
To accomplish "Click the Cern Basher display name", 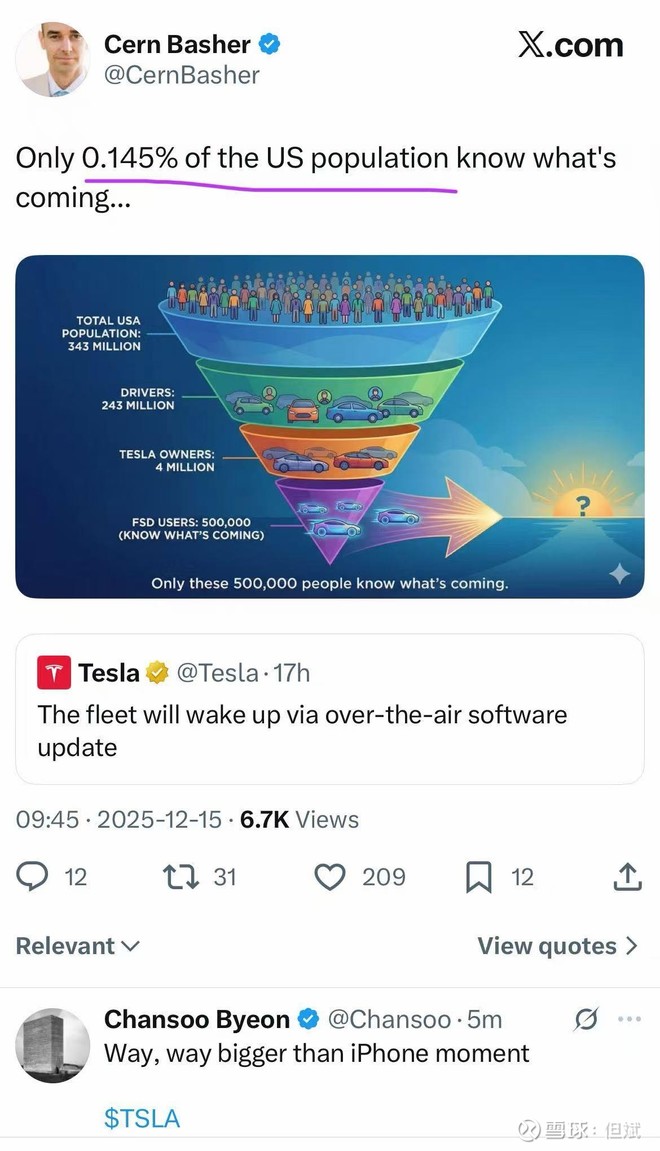I will 177,44.
